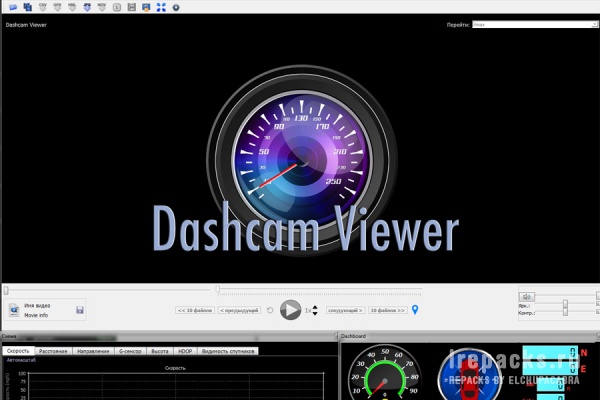Click the circular replay arrow icon
The height and width of the screenshot is (400, 600).
coord(270,310)
